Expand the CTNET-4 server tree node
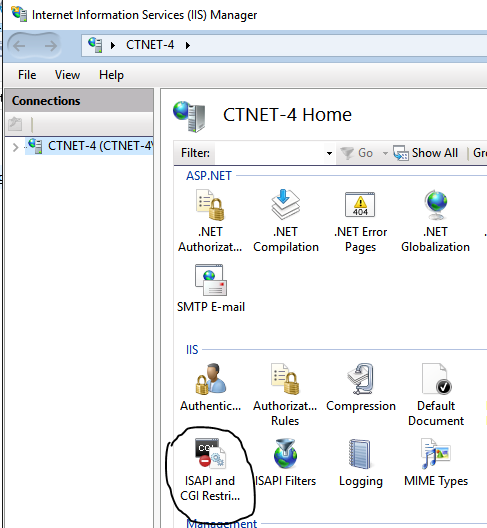 pyautogui.click(x=15, y=147)
